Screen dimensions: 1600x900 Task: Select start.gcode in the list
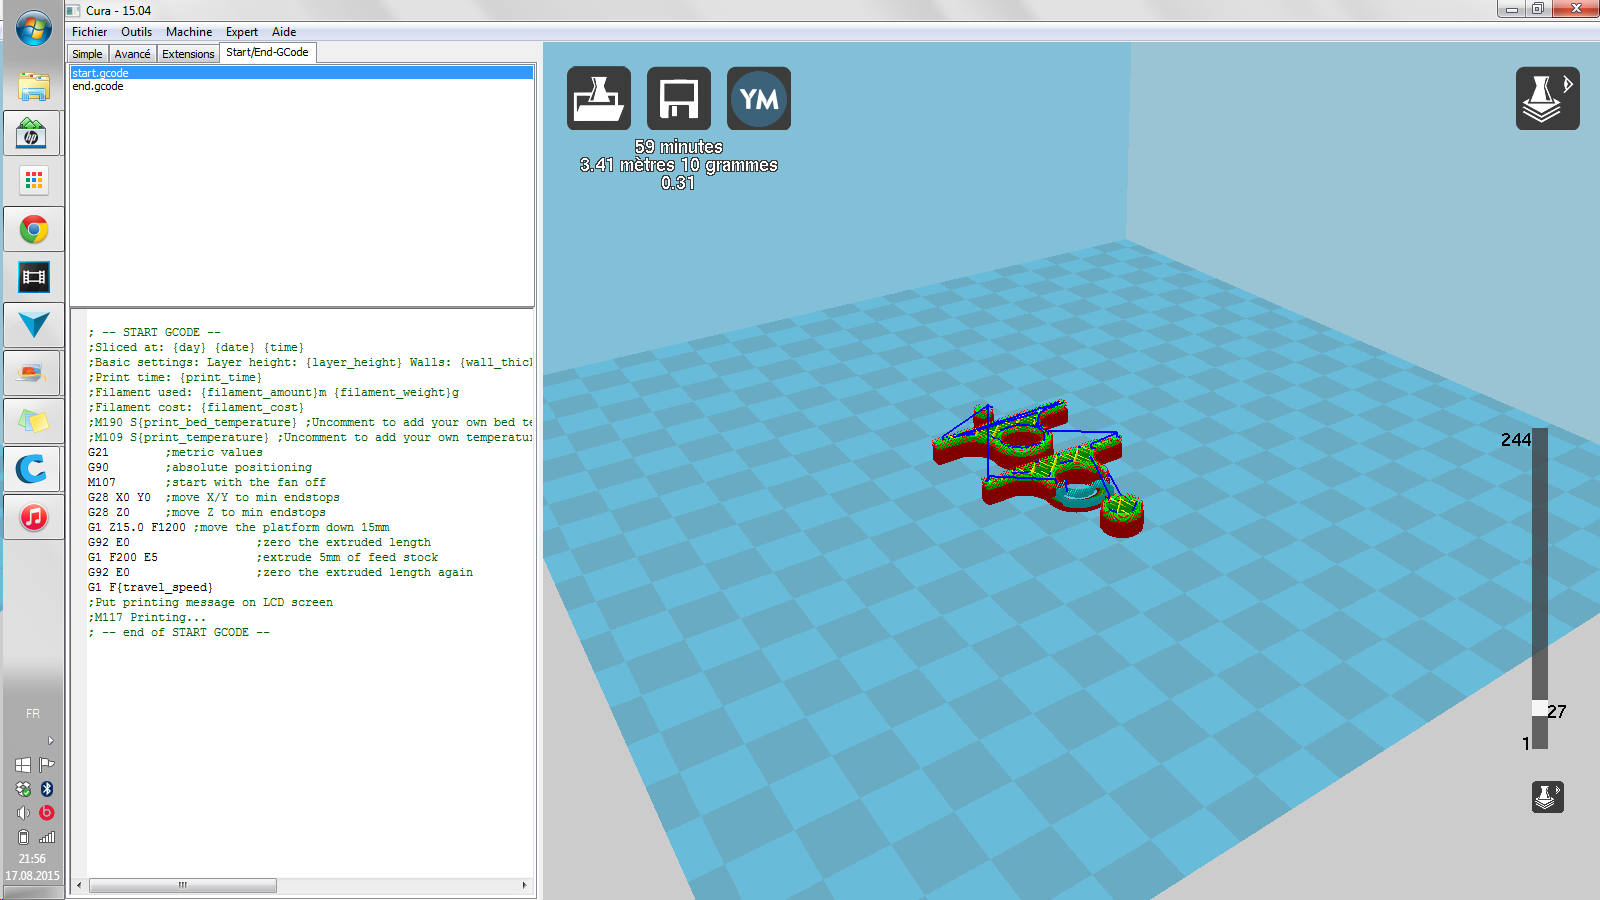pos(100,73)
